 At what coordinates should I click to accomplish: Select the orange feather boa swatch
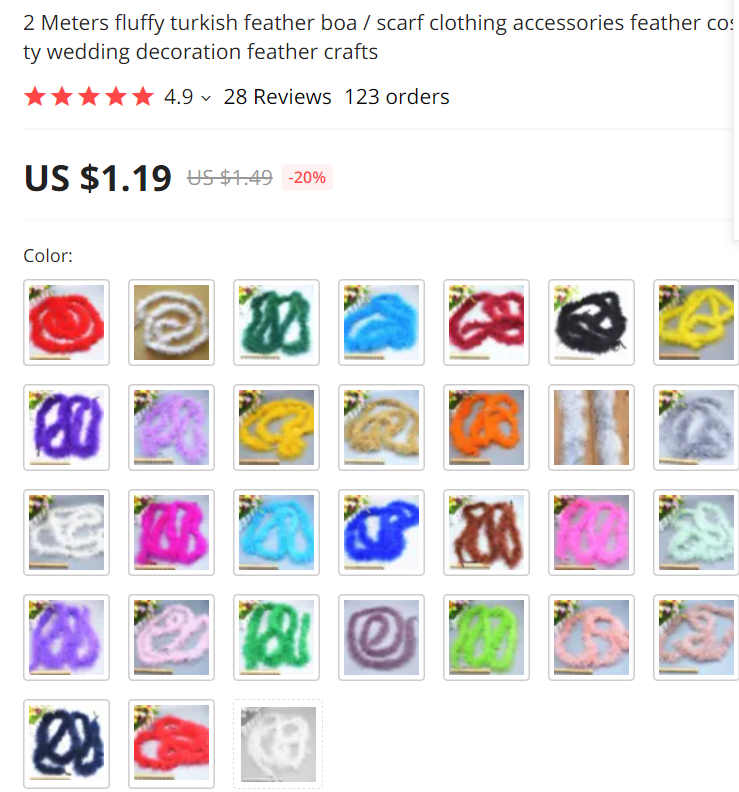[486, 427]
